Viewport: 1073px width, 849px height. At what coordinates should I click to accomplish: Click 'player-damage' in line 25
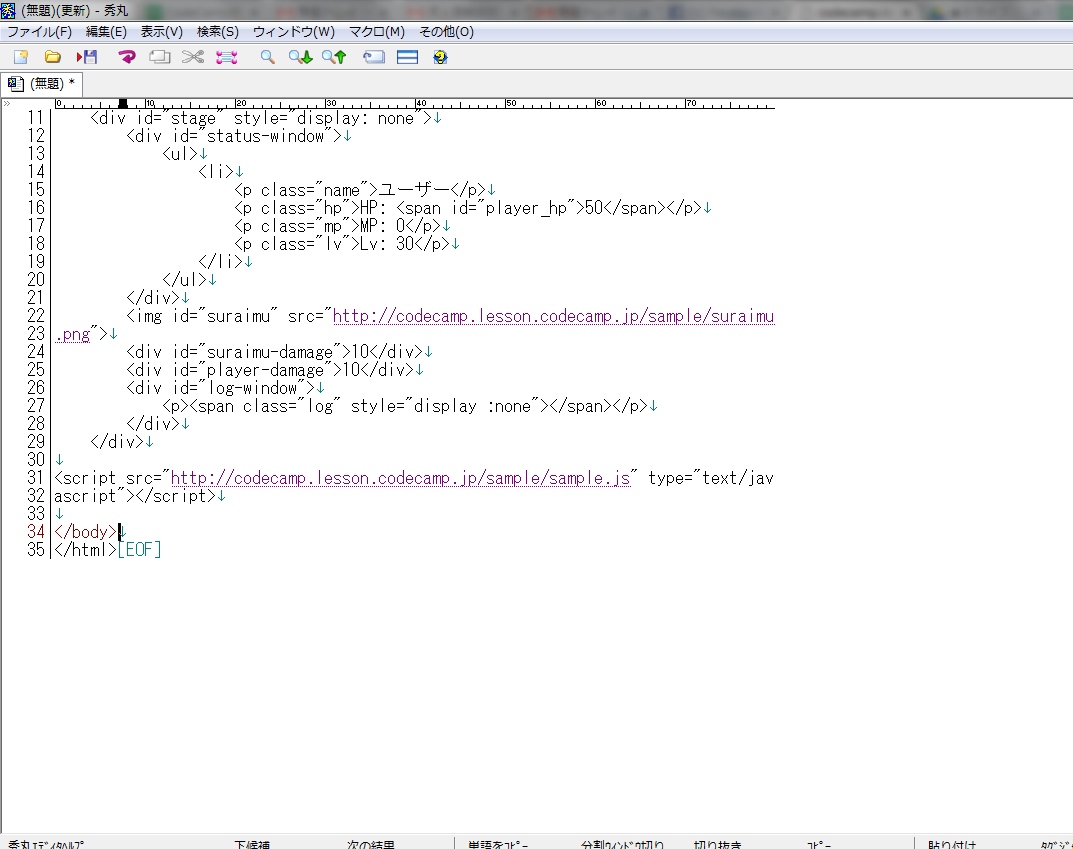pyautogui.click(x=266, y=370)
